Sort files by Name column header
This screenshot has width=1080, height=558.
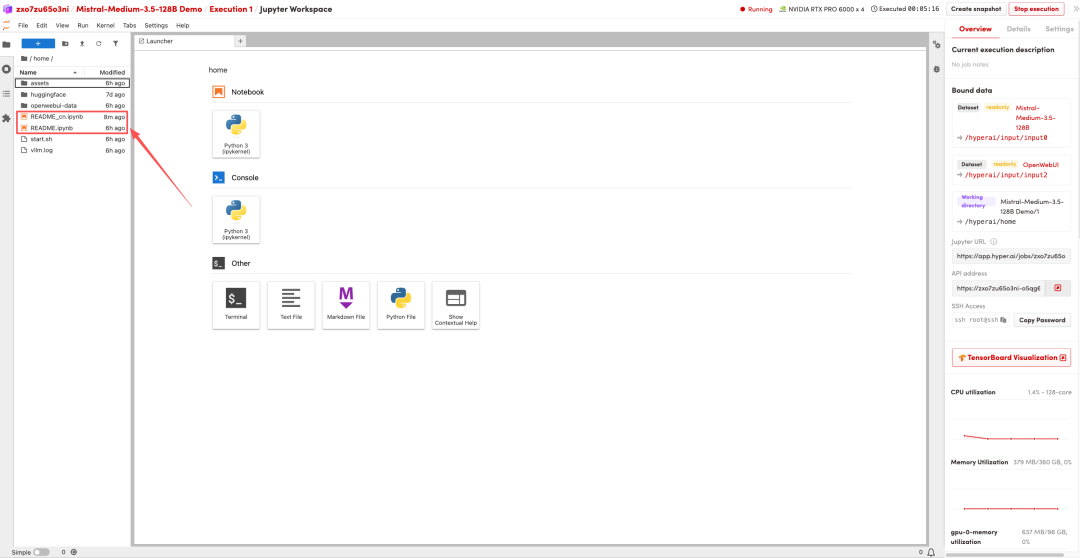[x=48, y=72]
